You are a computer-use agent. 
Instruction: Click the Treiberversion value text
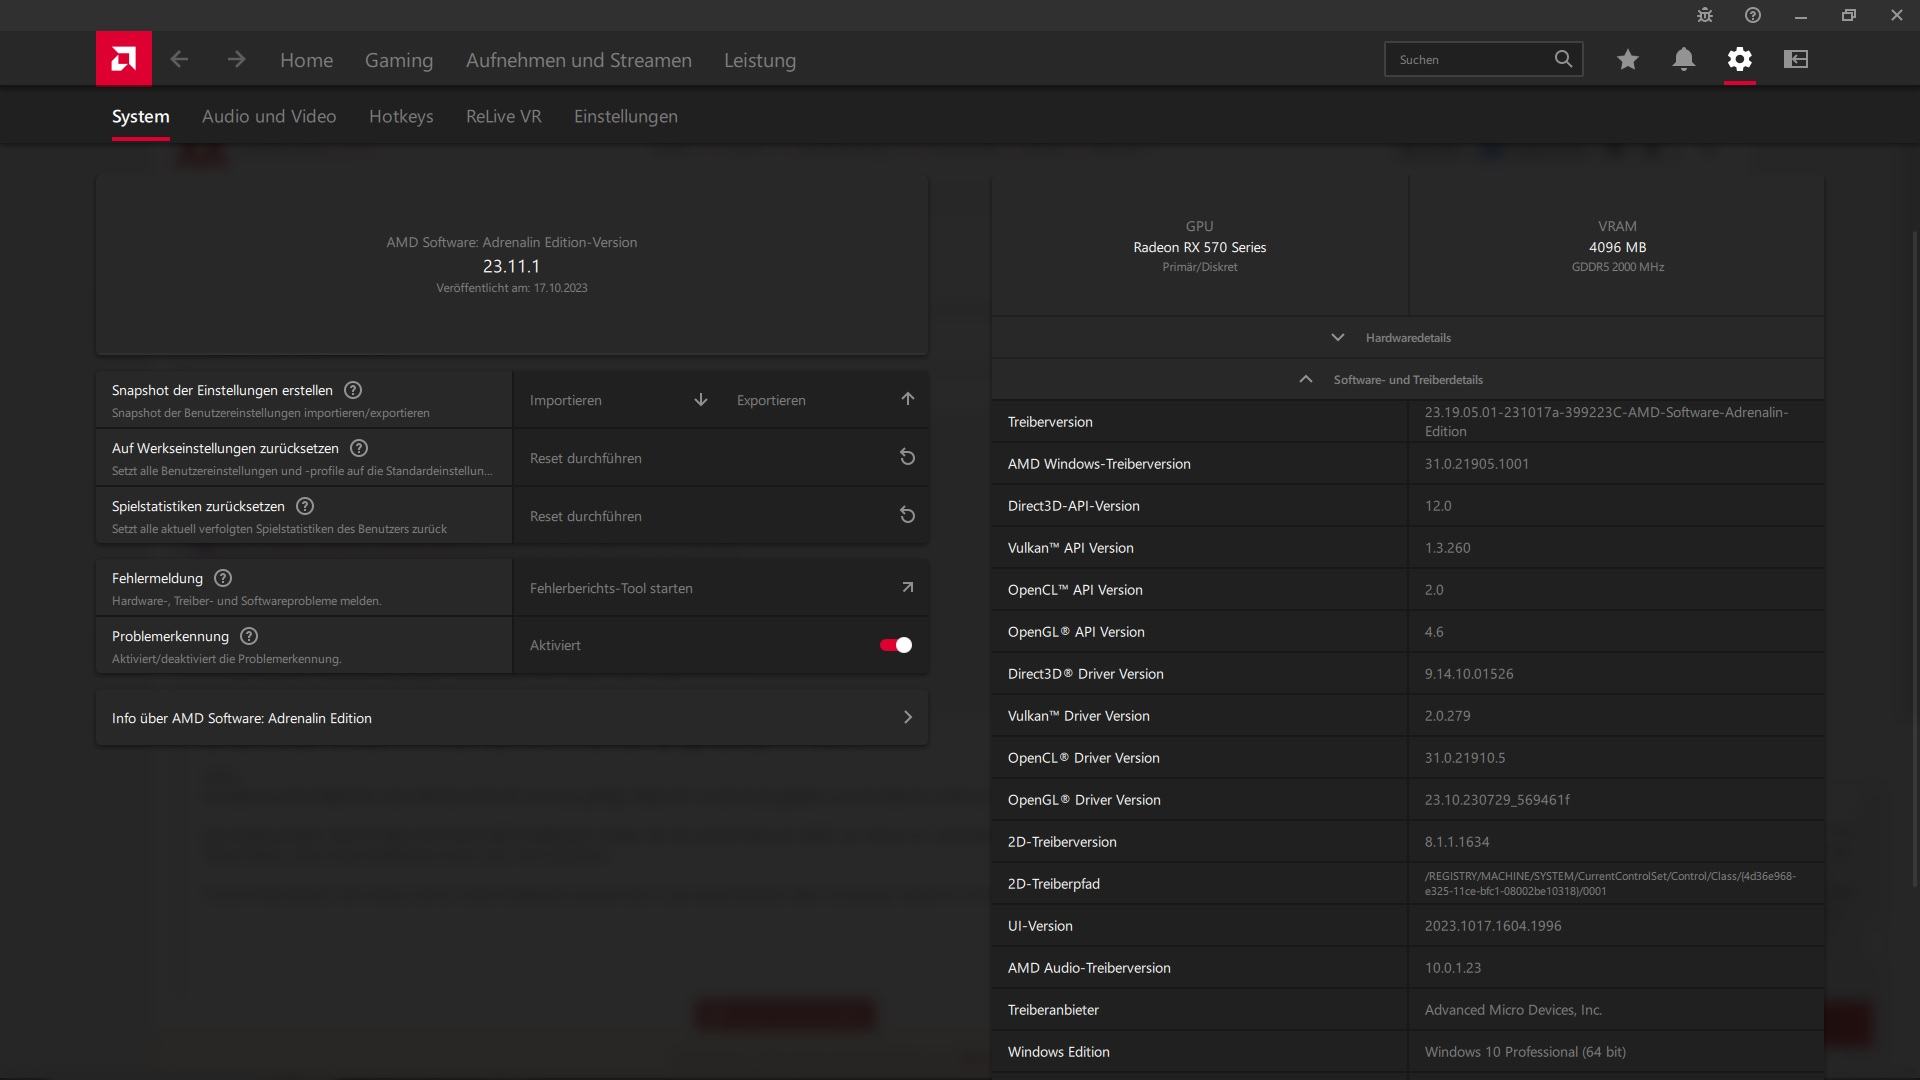click(x=1606, y=422)
